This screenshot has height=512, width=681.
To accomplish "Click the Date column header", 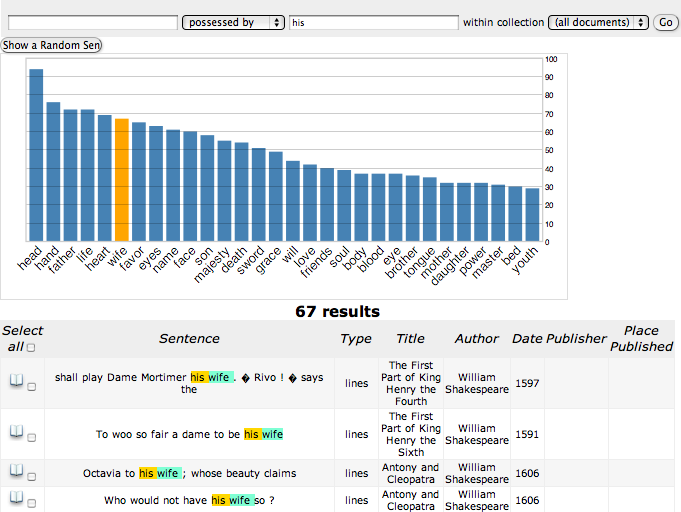I will click(527, 339).
